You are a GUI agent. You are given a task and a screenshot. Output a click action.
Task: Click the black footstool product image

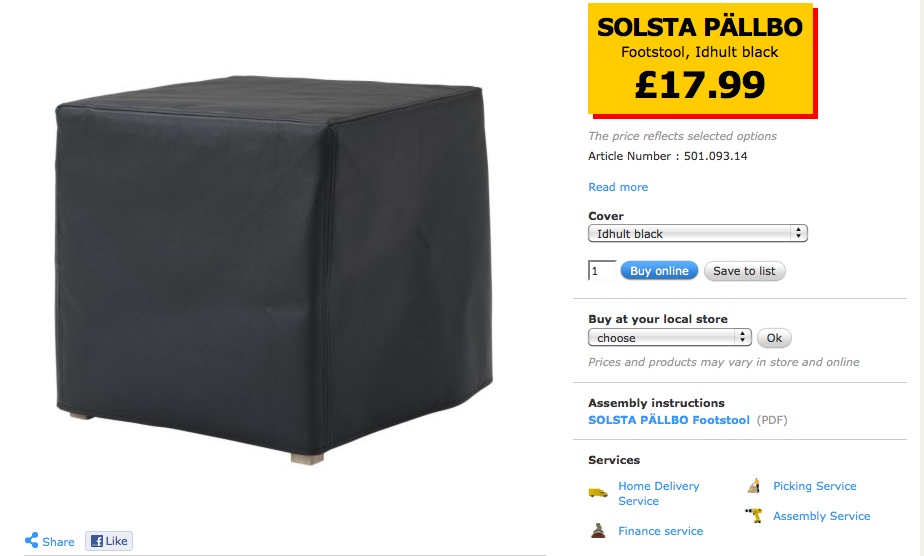274,269
